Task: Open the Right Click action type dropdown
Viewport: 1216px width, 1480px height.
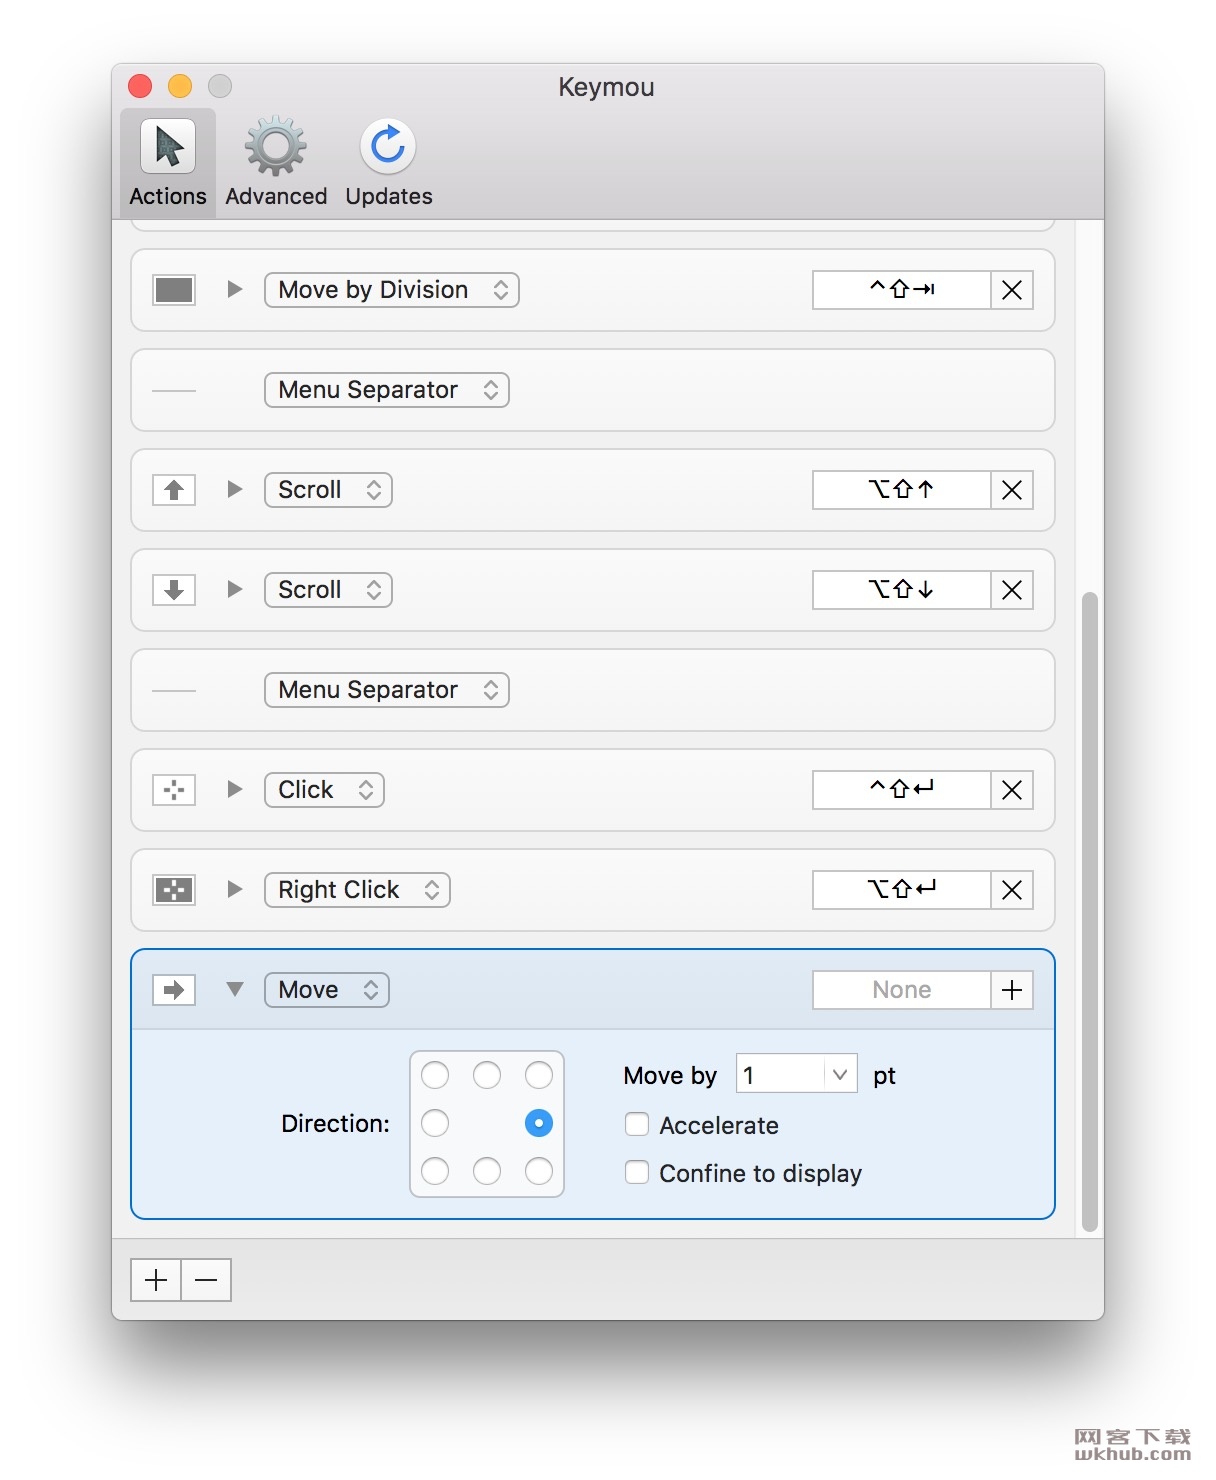Action: click(357, 890)
